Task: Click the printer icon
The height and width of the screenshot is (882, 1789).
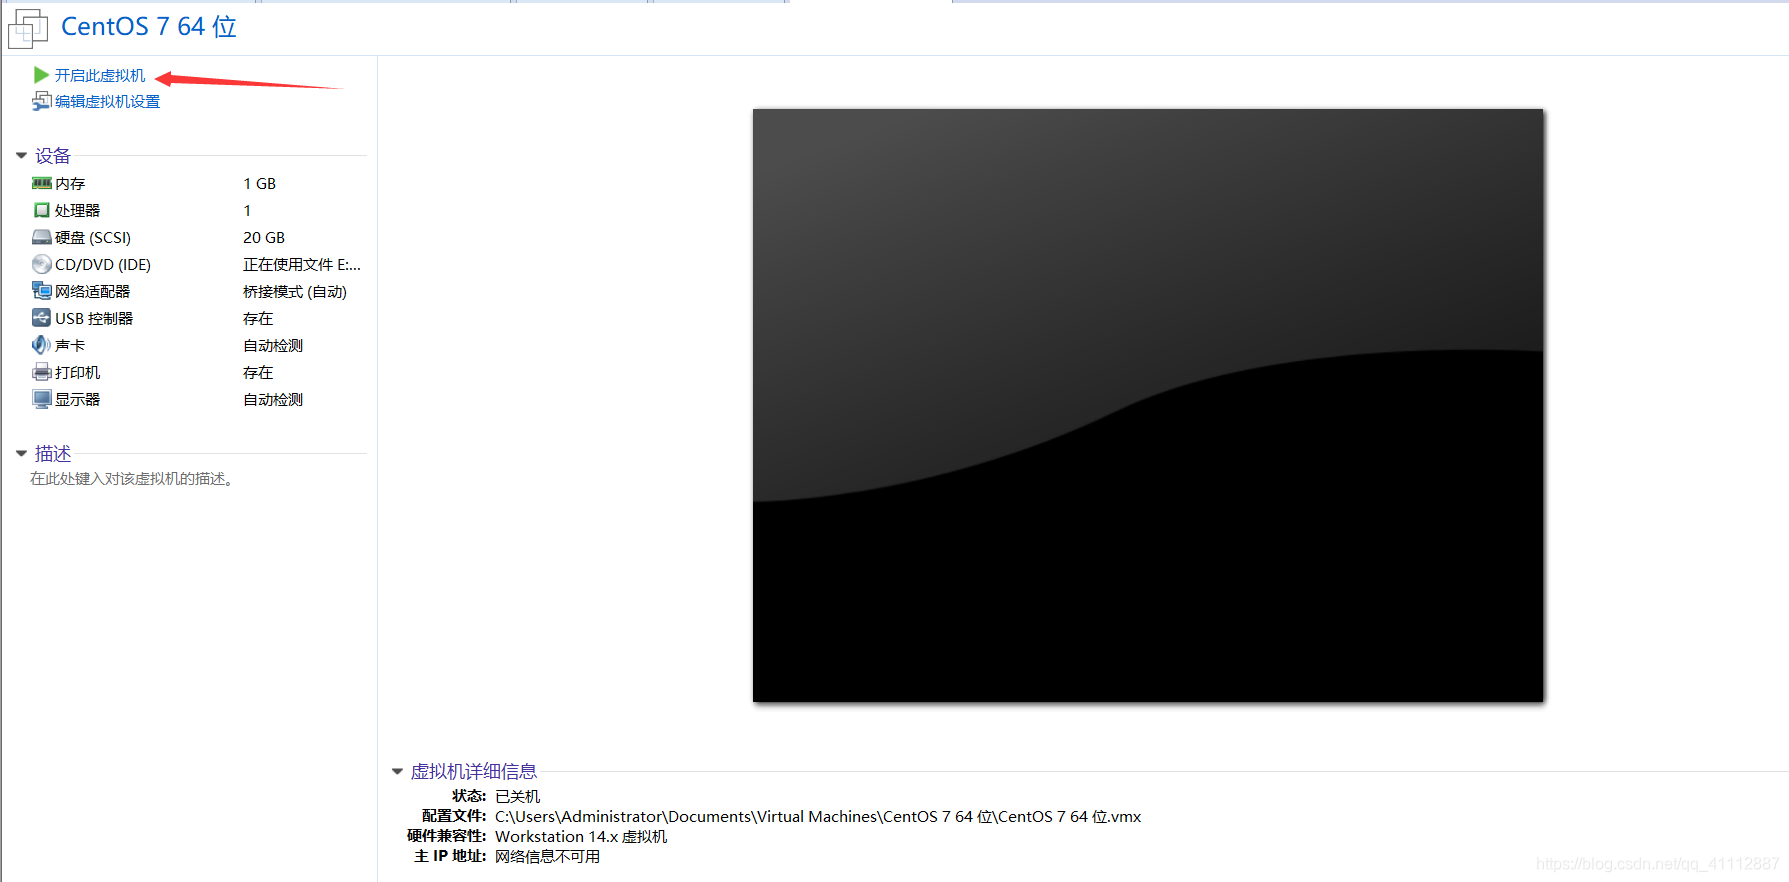Action: click(x=41, y=372)
